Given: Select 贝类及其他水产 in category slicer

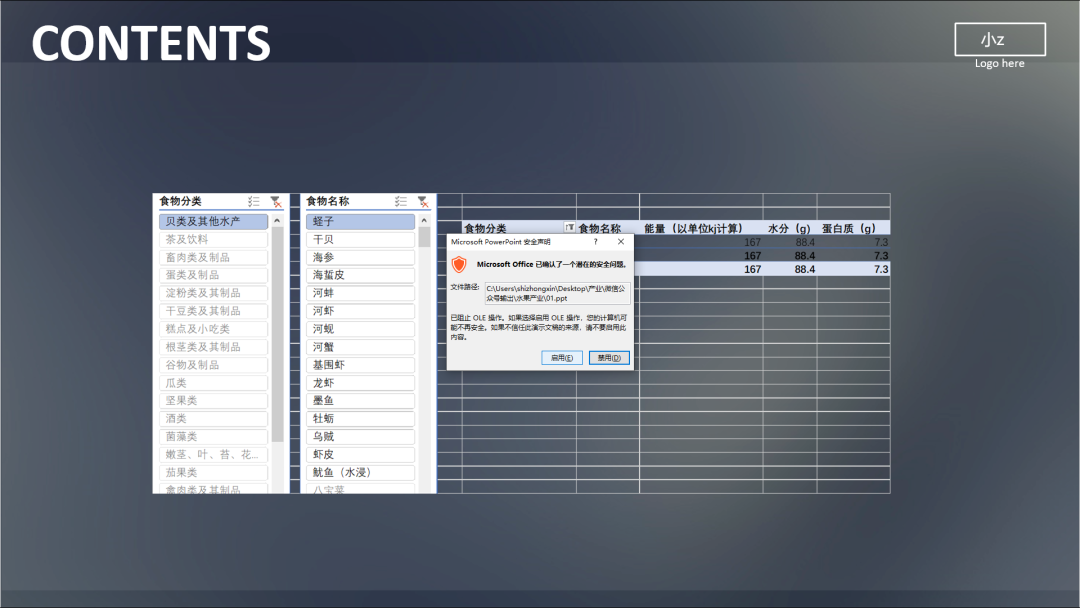Looking at the screenshot, I should (x=213, y=221).
